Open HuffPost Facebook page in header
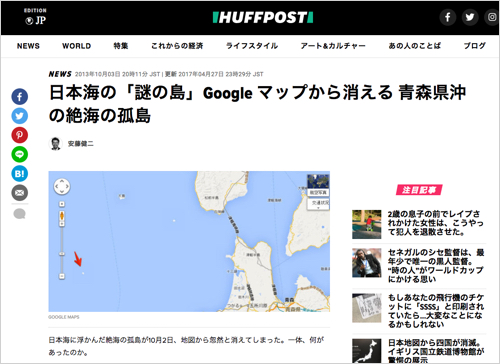This screenshot has width=500, height=364. click(447, 17)
